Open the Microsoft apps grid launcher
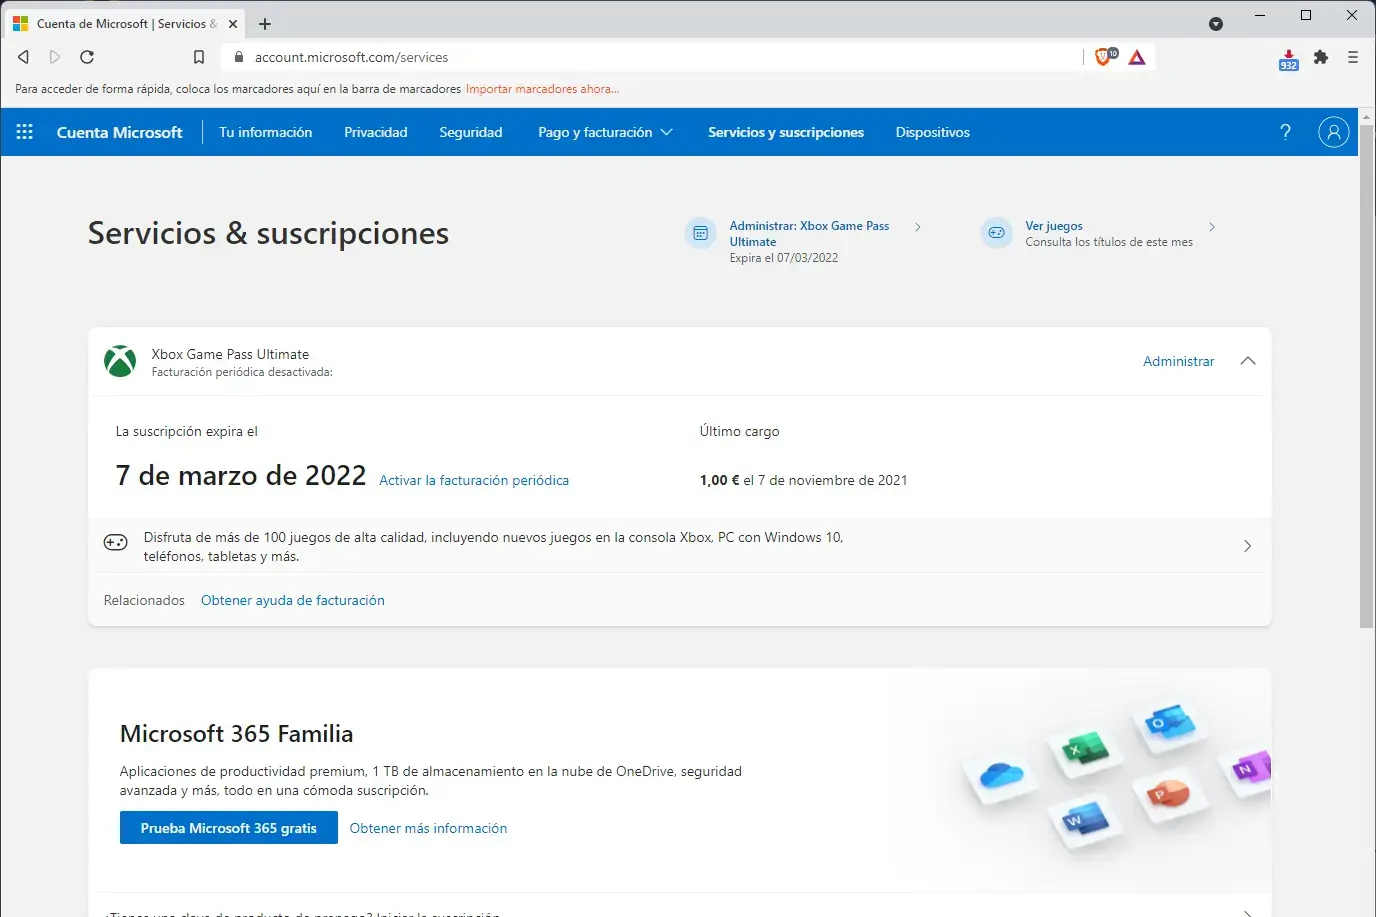 pos(25,132)
